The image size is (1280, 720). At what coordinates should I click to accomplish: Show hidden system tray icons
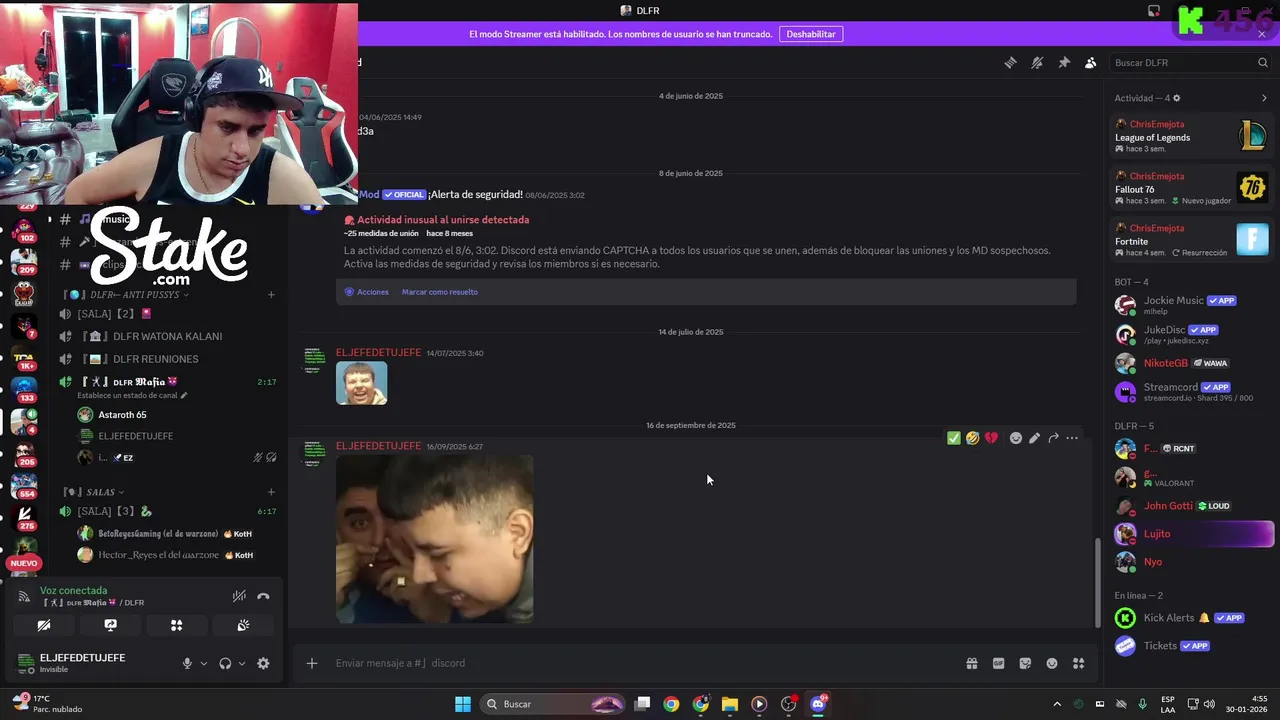1057,704
